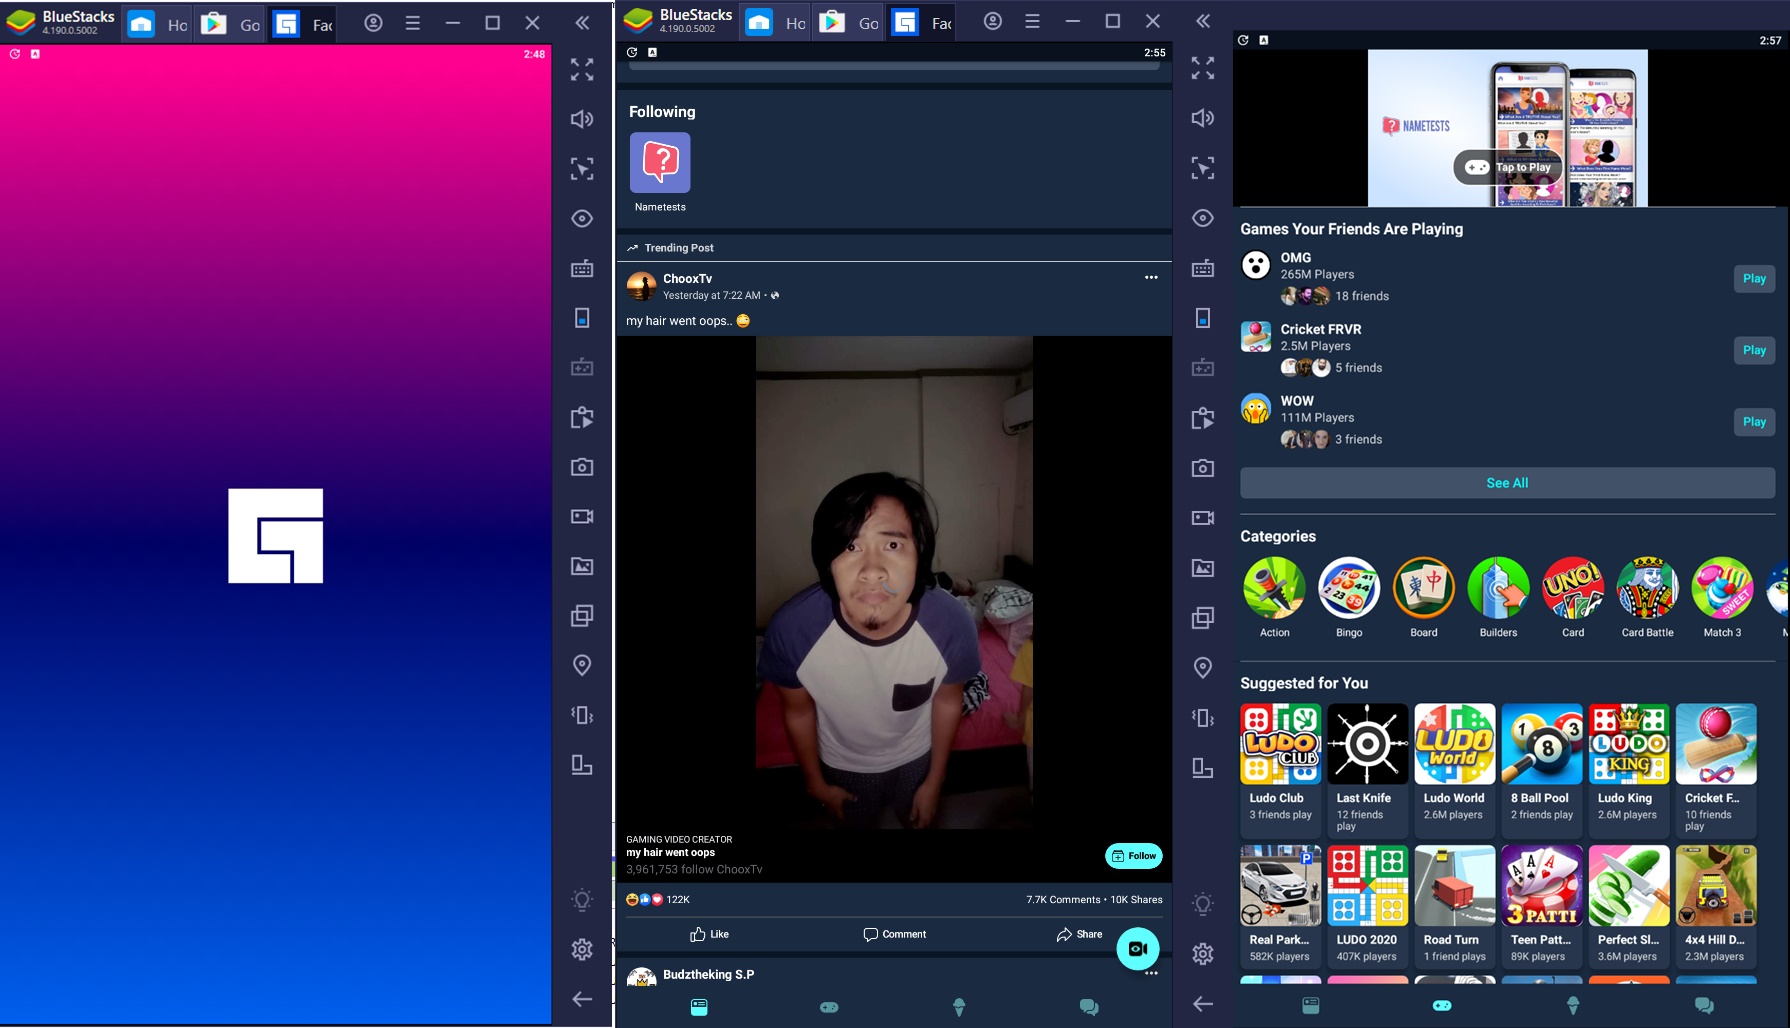Open media gallery icon in left window's sidebar
Viewport: 1790px width, 1028px height.
pyautogui.click(x=582, y=566)
